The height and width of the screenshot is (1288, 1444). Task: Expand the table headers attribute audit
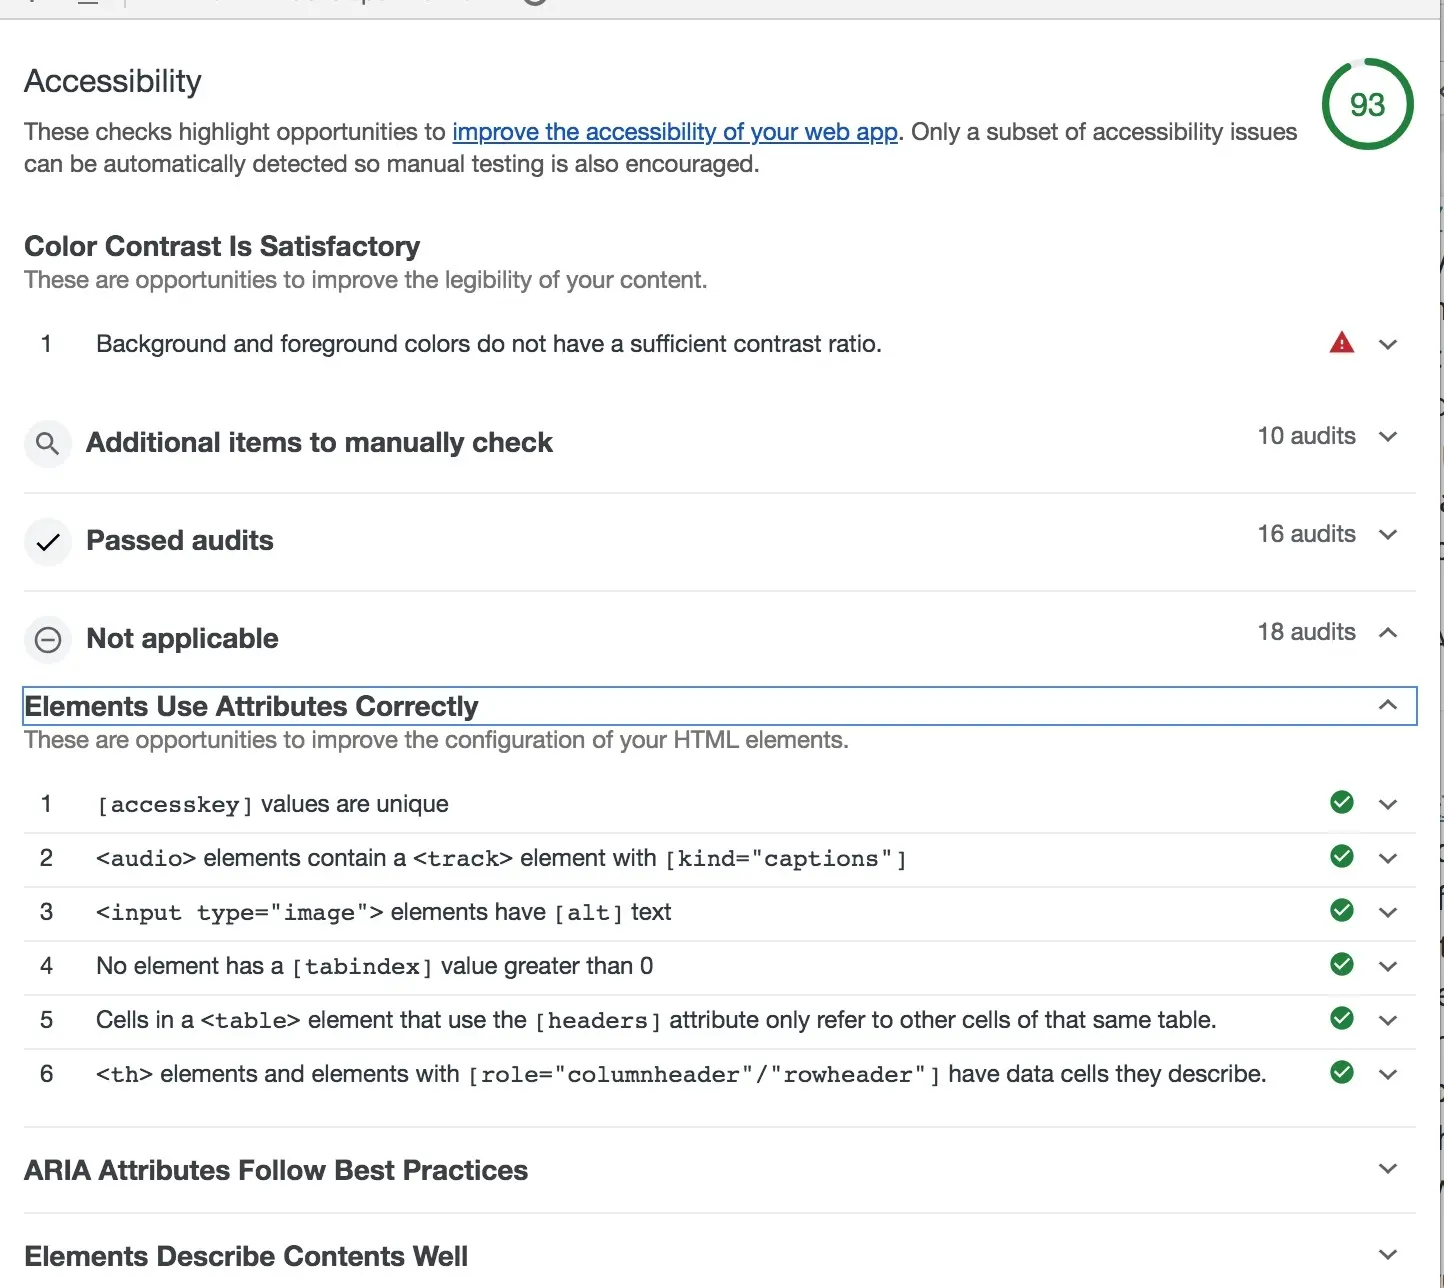click(1388, 1021)
